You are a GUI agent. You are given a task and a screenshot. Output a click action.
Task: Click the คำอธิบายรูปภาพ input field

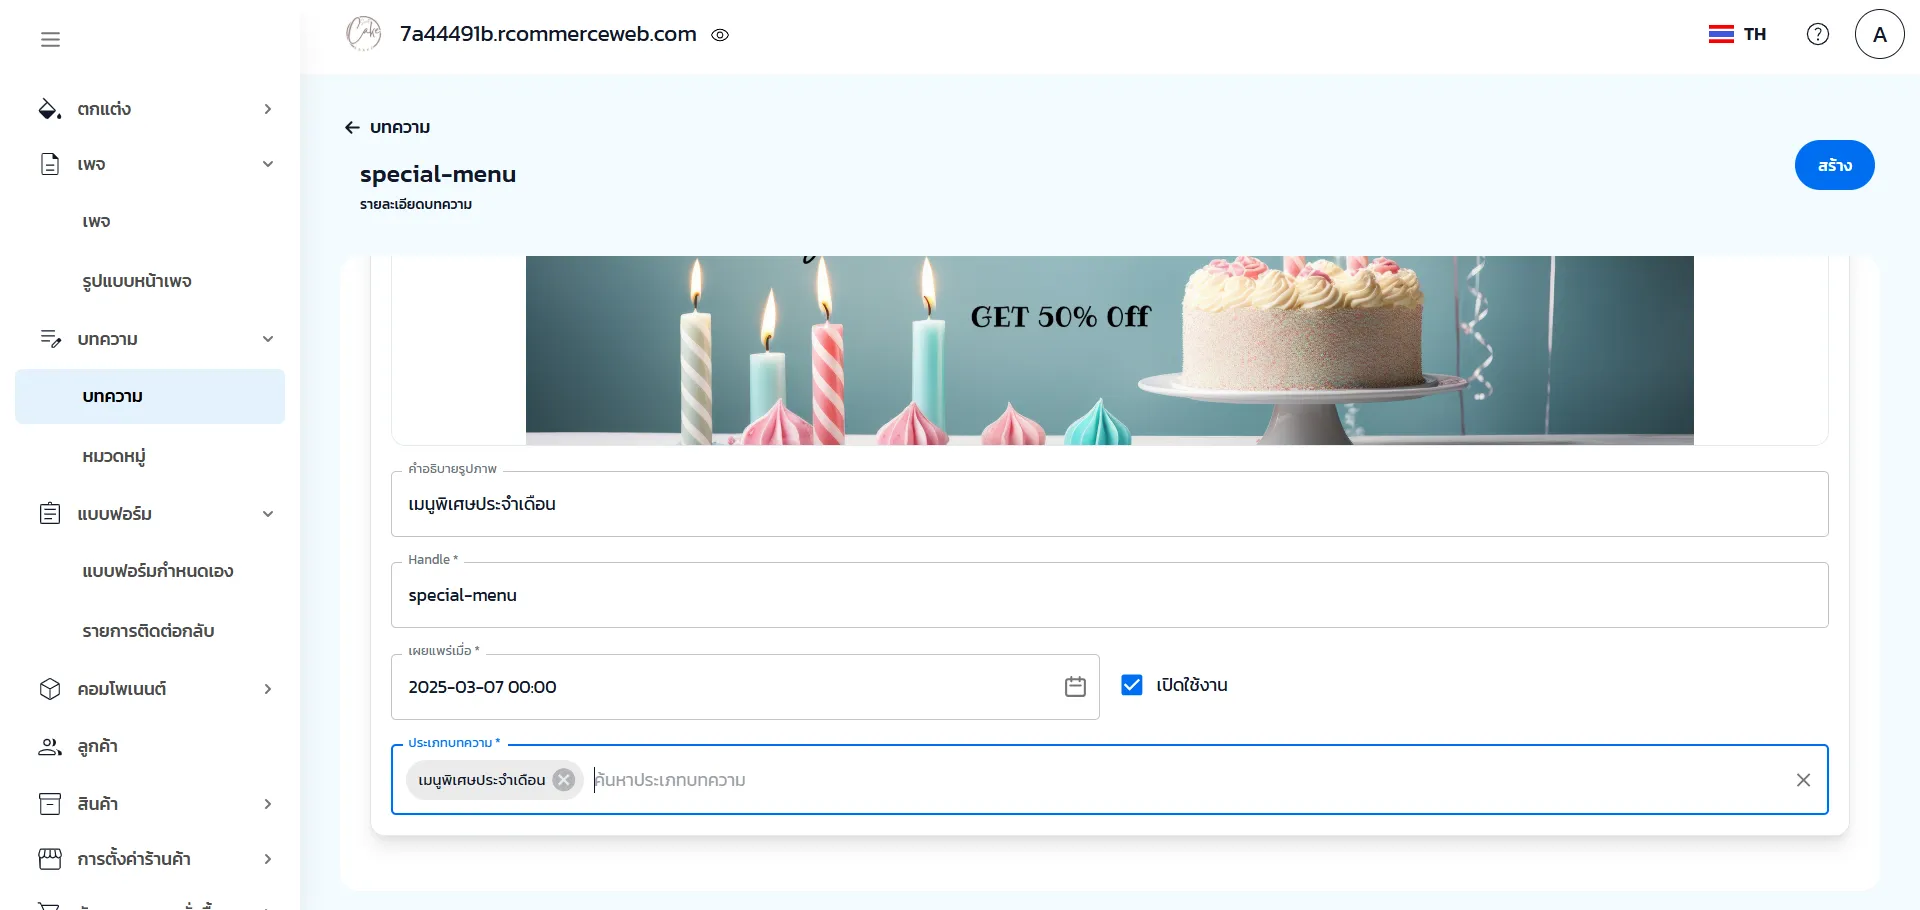[x=1110, y=504]
